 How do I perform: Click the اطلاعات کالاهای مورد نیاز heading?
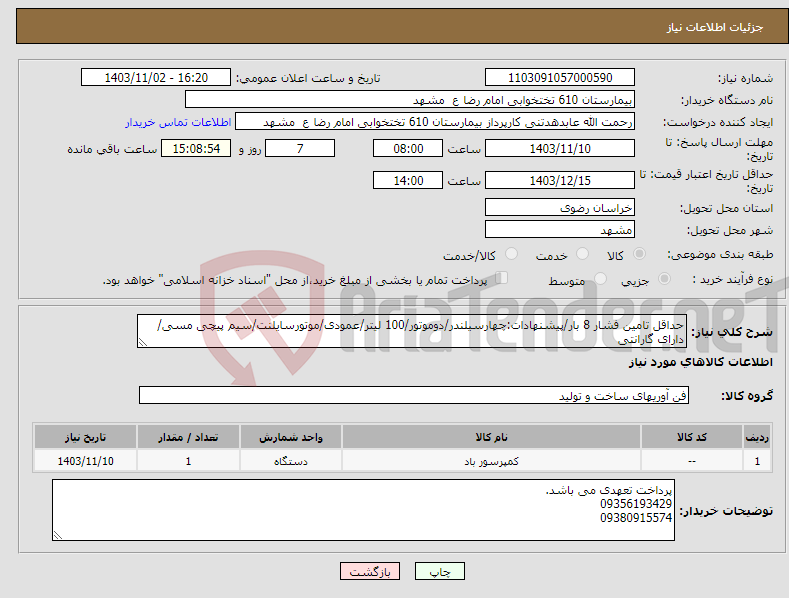coord(700,362)
